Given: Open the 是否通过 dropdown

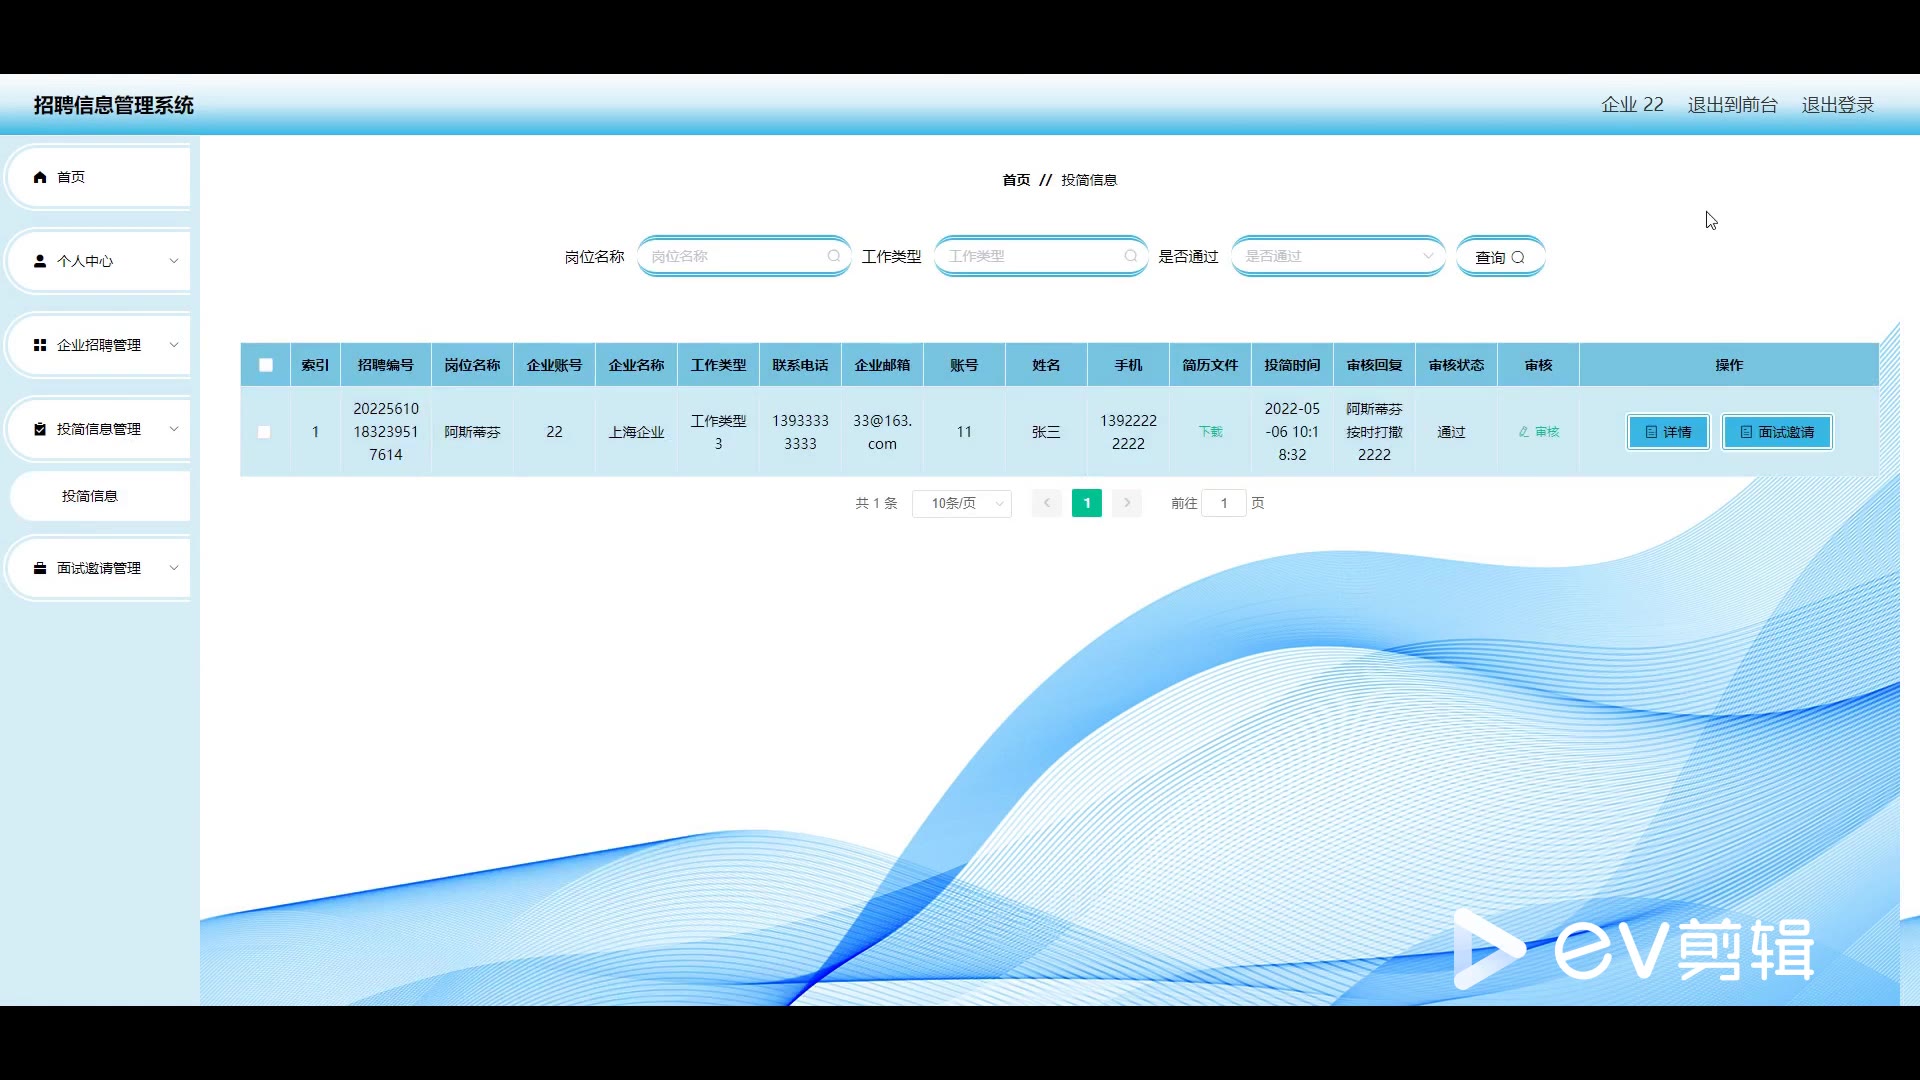Looking at the screenshot, I should pos(1337,256).
